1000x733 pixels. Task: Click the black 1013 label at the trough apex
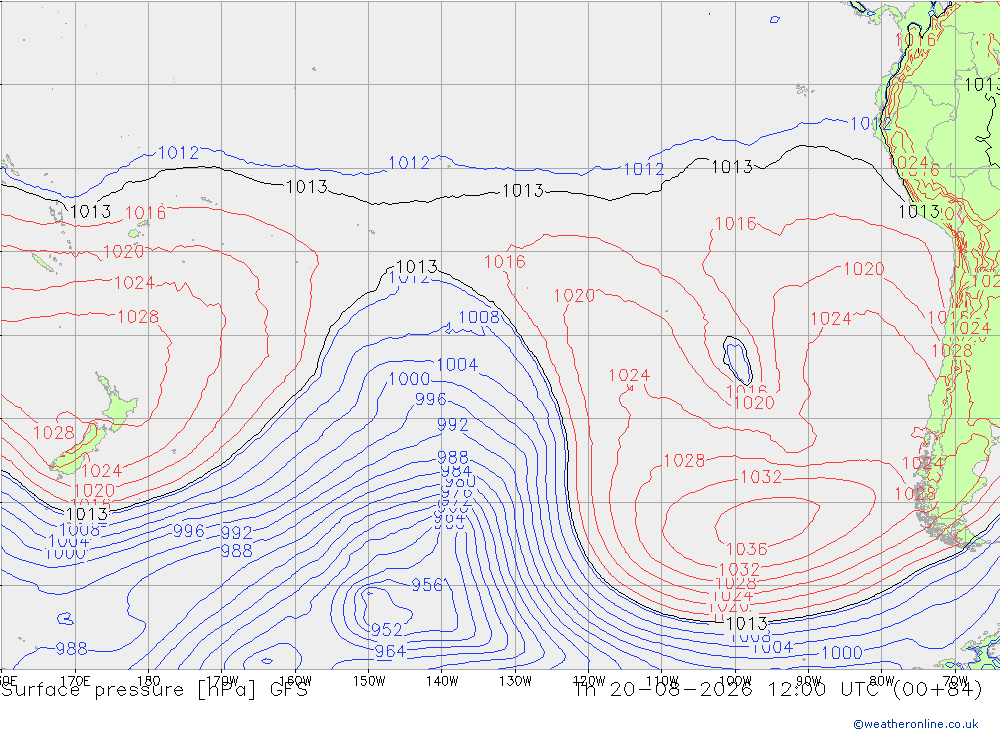coord(416,266)
